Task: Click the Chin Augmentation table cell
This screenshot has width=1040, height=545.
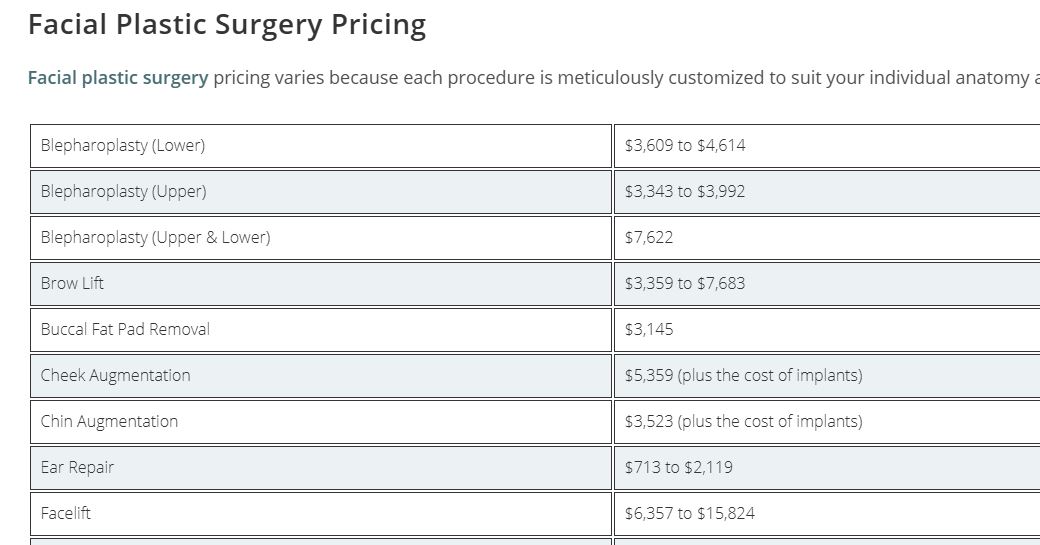Action: (x=321, y=422)
